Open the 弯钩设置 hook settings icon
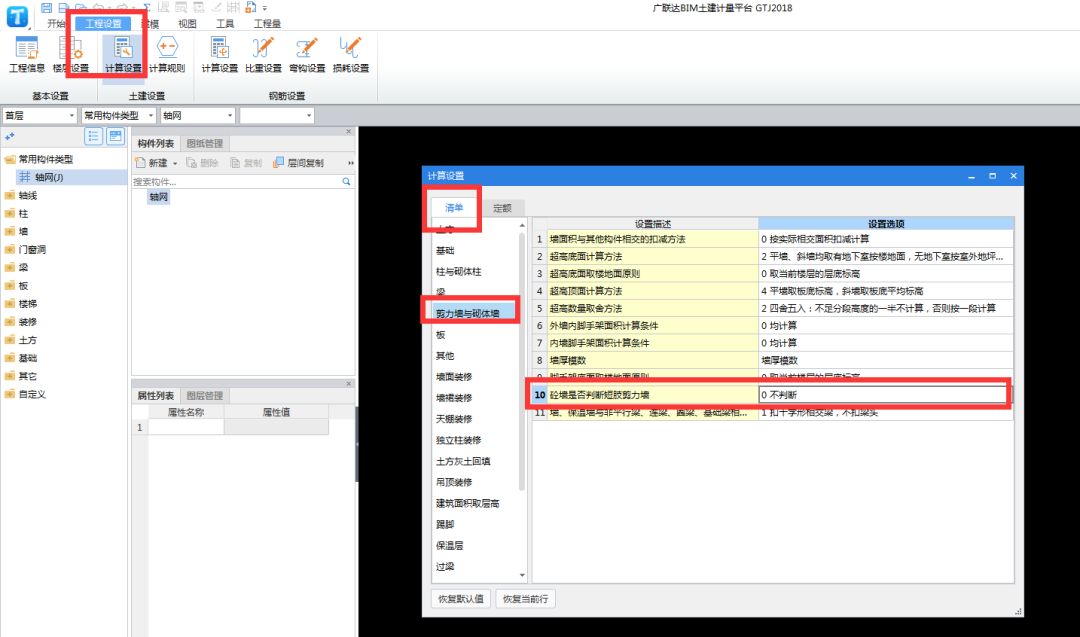Image resolution: width=1080 pixels, height=637 pixels. [x=307, y=55]
